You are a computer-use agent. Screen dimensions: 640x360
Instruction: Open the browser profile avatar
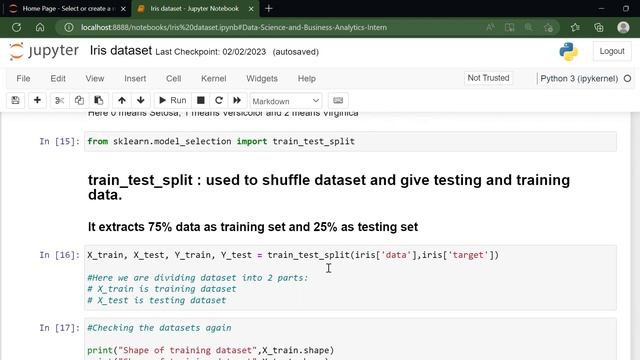click(623, 27)
